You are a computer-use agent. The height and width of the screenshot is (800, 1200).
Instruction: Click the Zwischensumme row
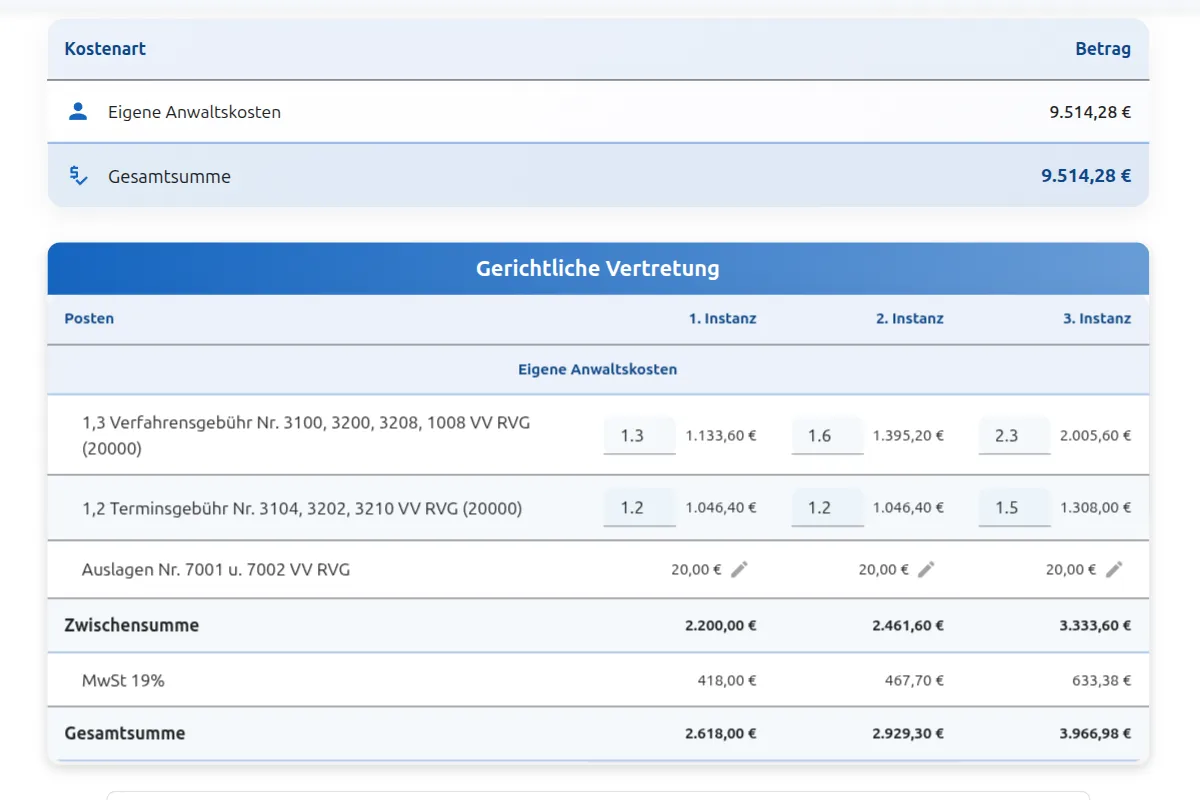coord(132,625)
